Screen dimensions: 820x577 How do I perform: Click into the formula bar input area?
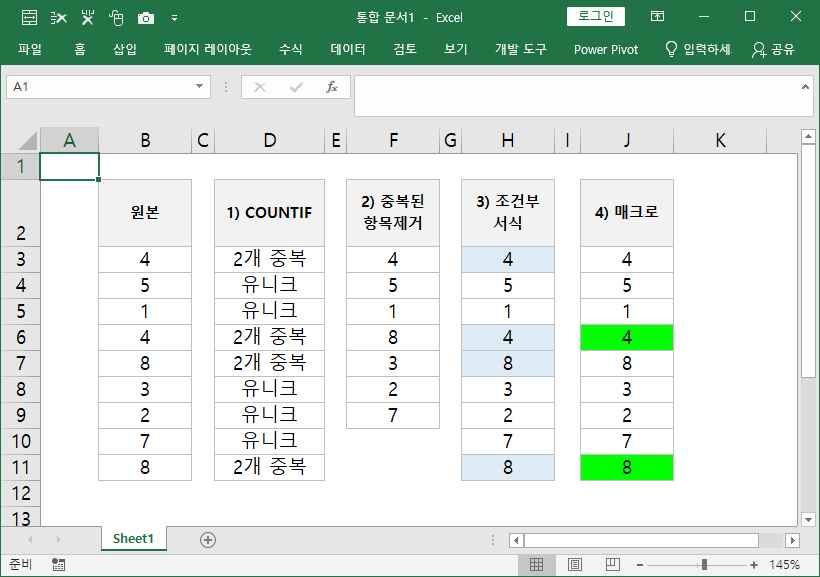pos(575,96)
